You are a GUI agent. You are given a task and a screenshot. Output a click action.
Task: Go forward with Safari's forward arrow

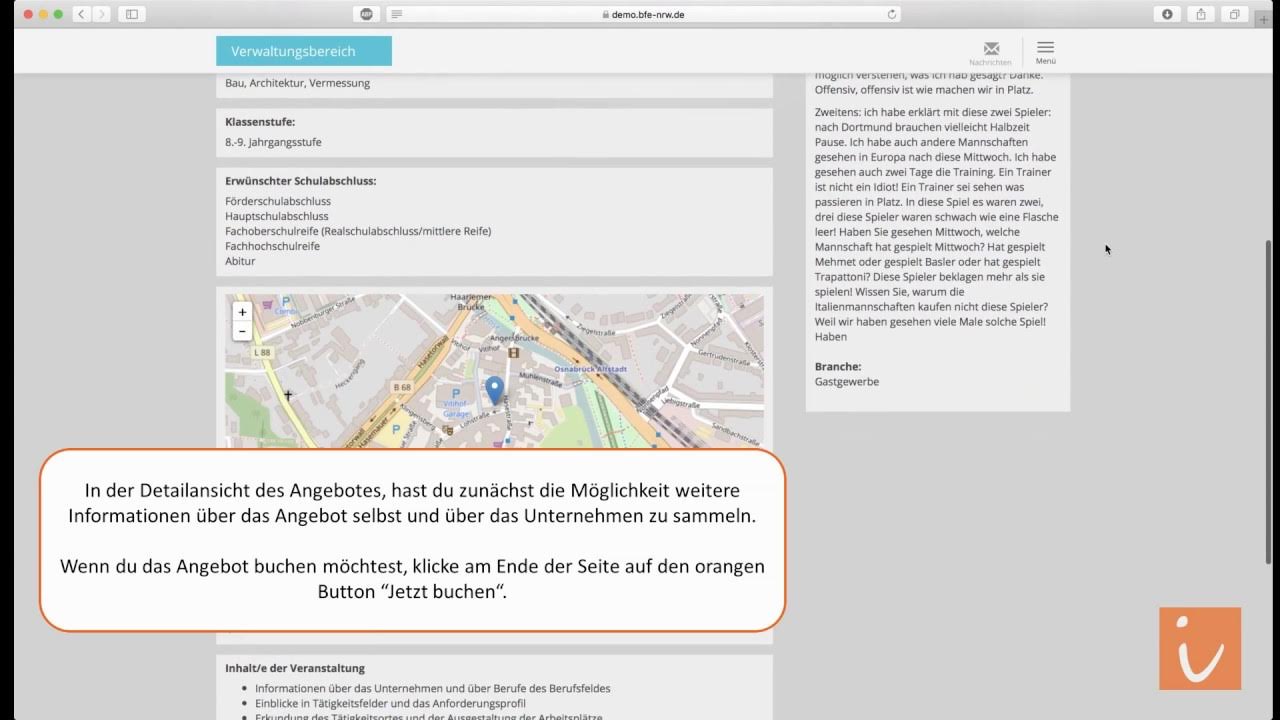(x=101, y=14)
